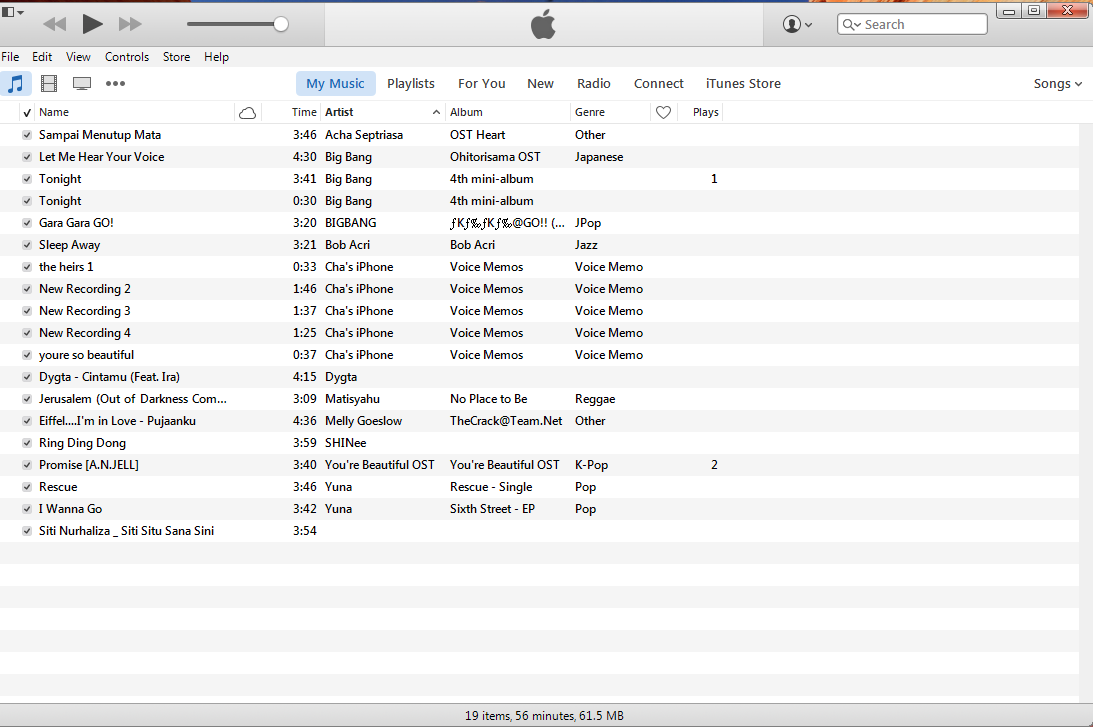Open the Movies library icon

49,84
